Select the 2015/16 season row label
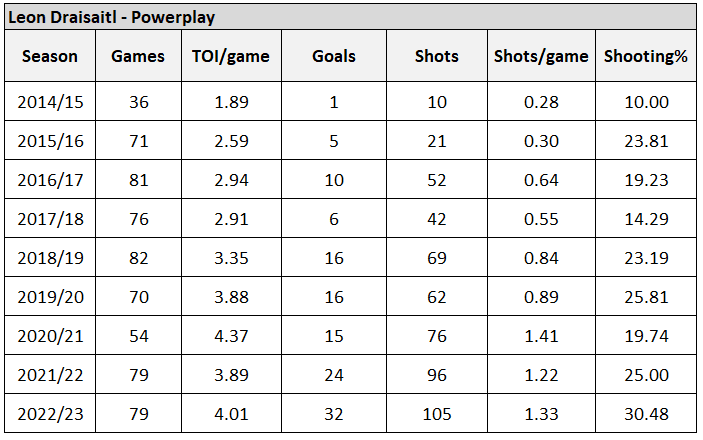The width and height of the screenshot is (703, 440). [49, 141]
